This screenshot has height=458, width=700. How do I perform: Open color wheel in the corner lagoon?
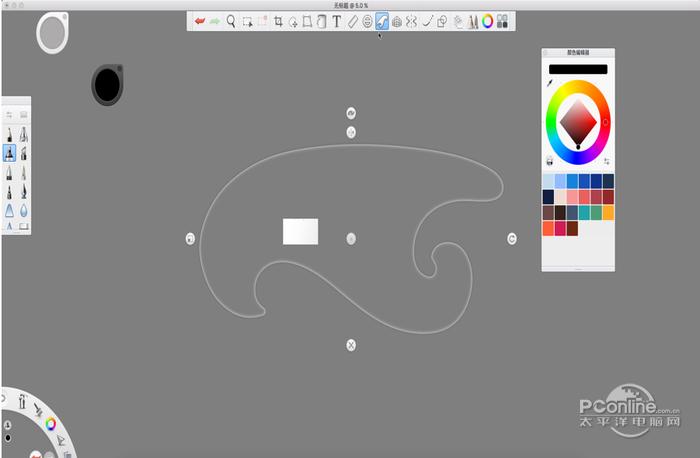tap(50, 424)
